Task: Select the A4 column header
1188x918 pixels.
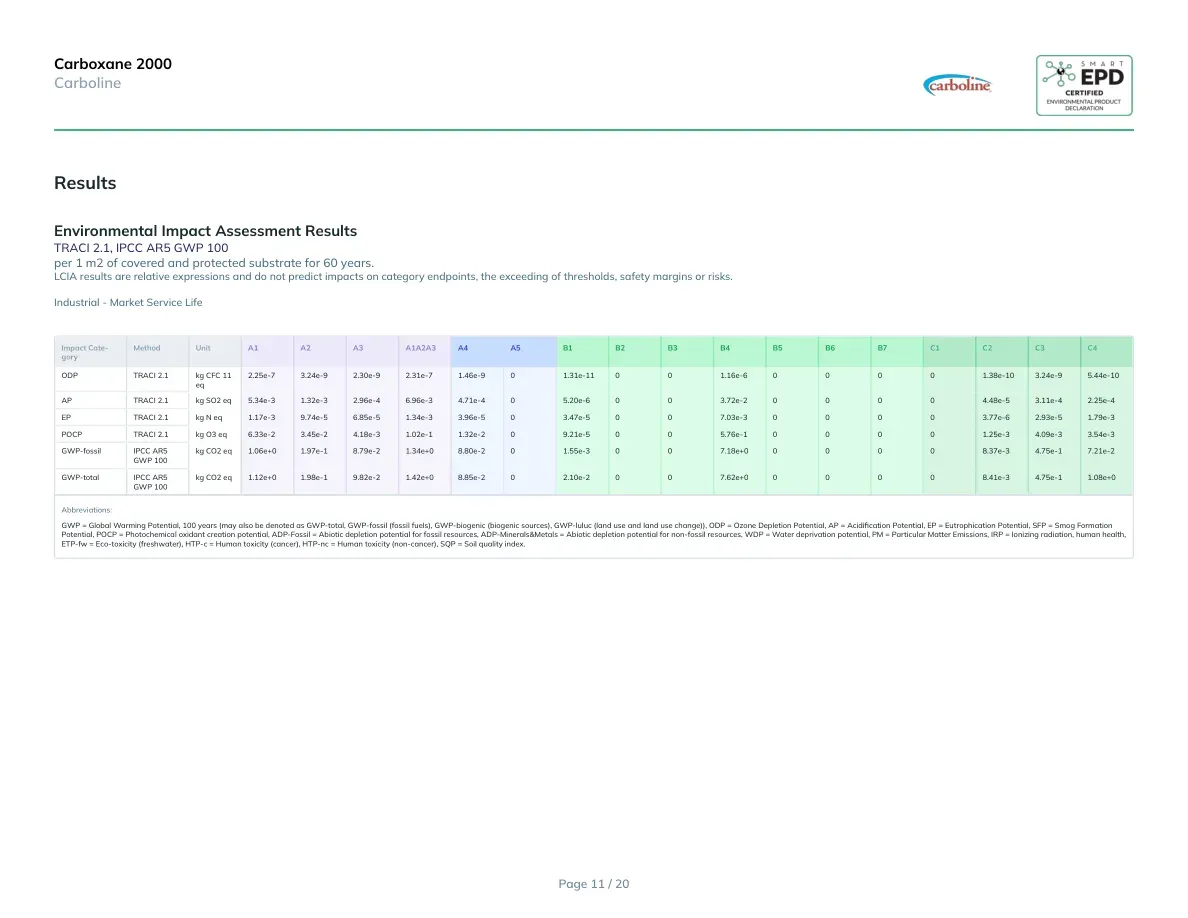Action: [463, 348]
